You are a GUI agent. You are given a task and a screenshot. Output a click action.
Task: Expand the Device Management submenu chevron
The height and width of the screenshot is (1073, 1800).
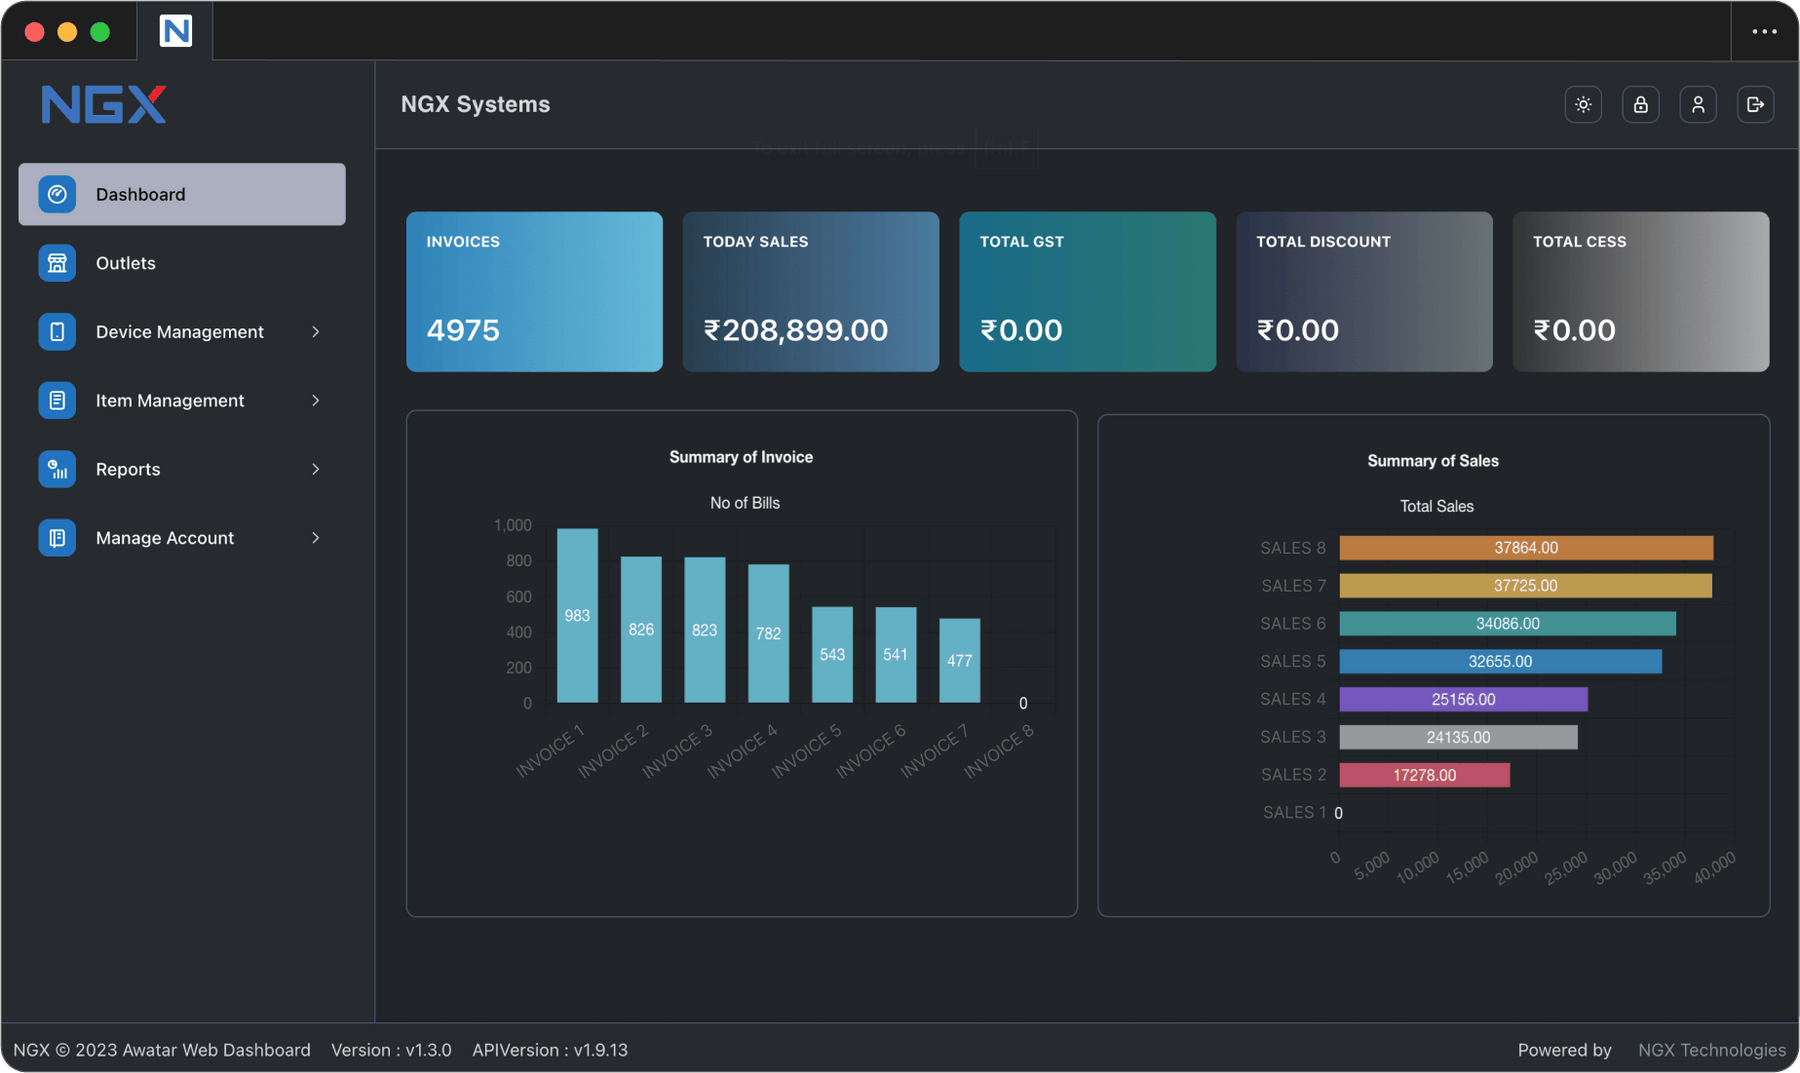click(x=316, y=332)
